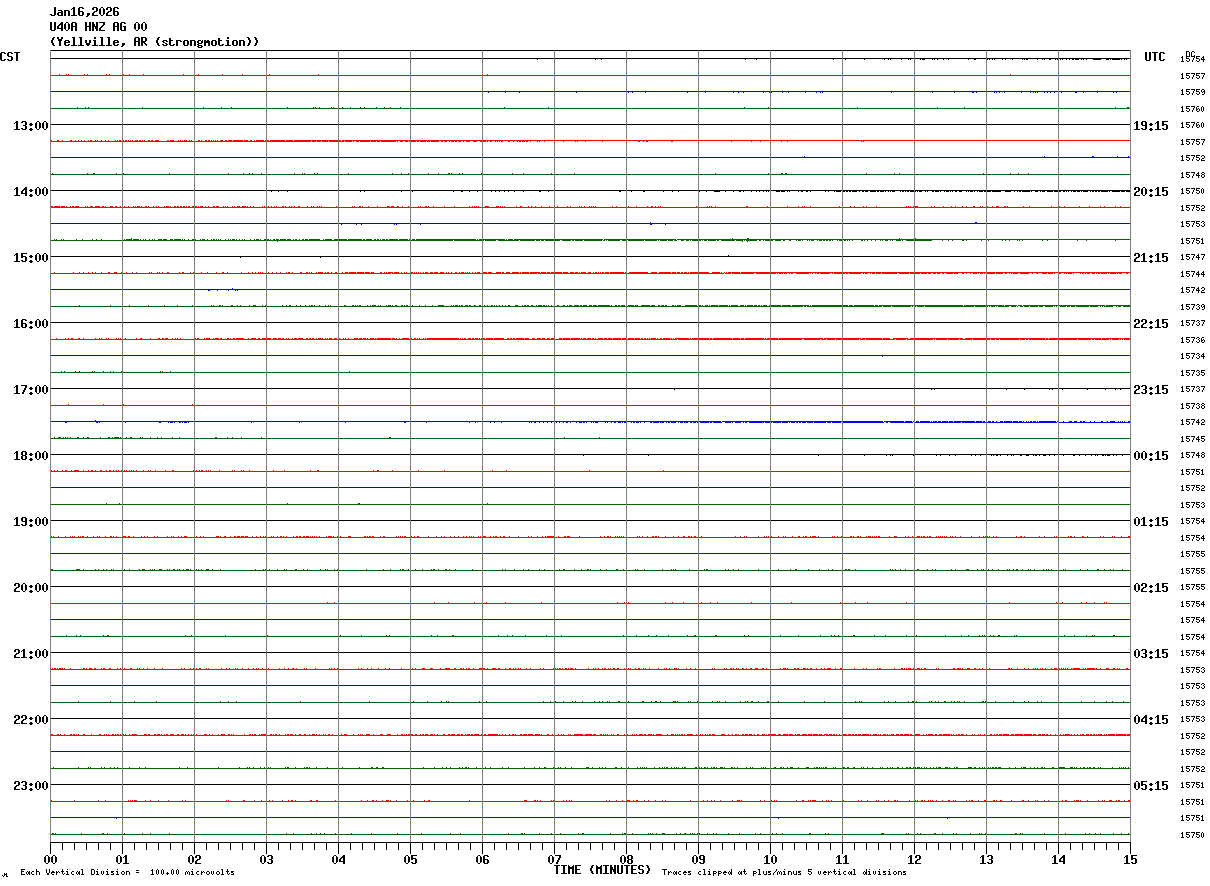Select the 21:00 CST time label
The height and width of the screenshot is (886, 1210).
coord(31,654)
